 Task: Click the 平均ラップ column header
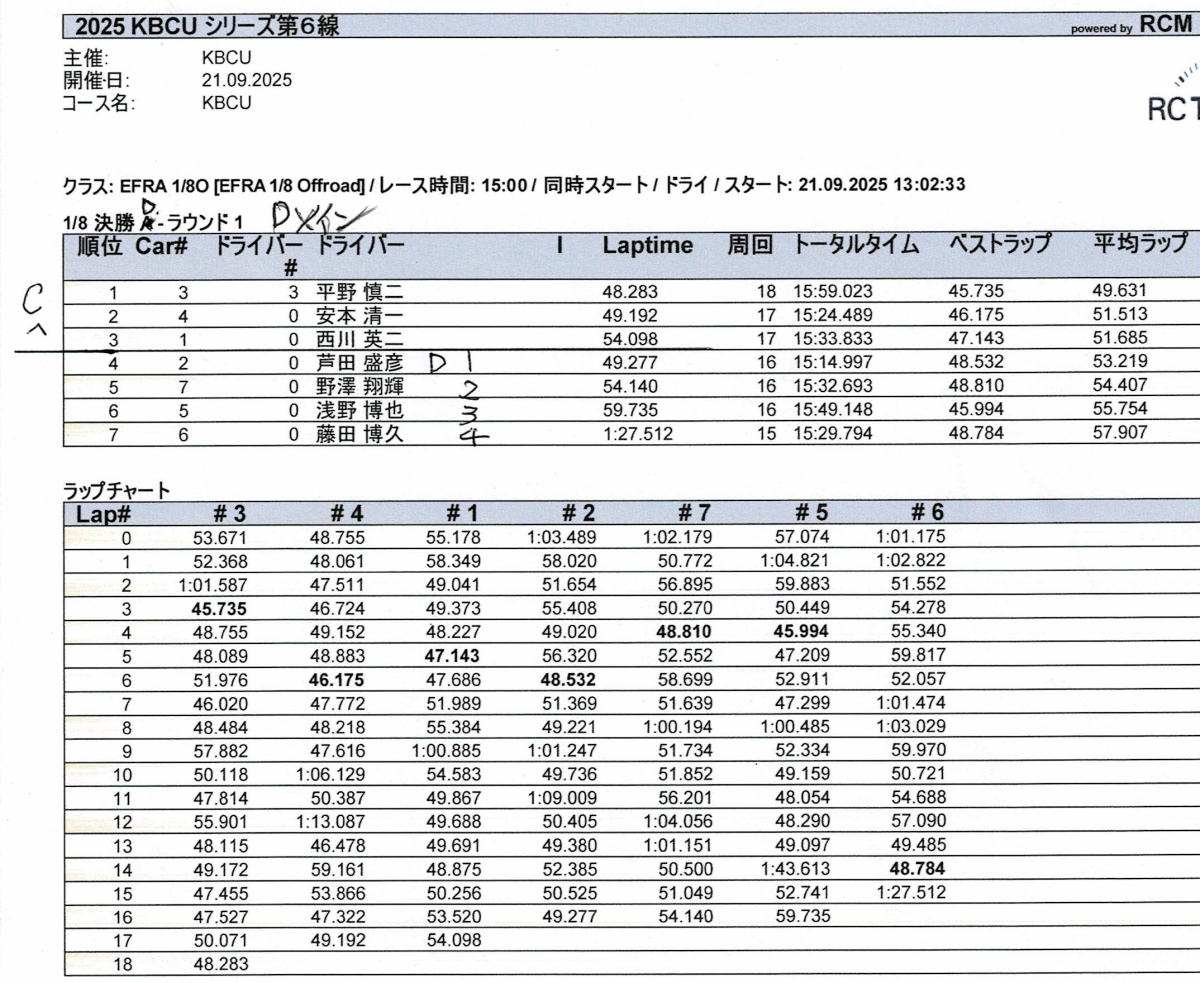tap(1140, 245)
